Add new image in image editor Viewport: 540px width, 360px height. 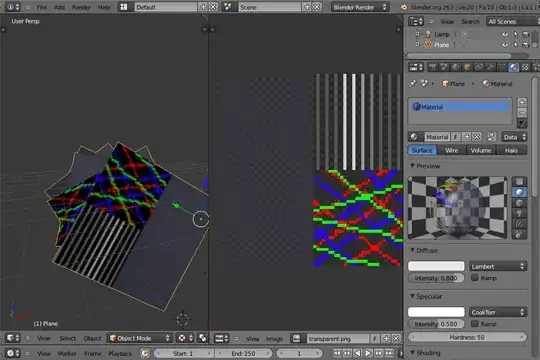click(x=386, y=339)
